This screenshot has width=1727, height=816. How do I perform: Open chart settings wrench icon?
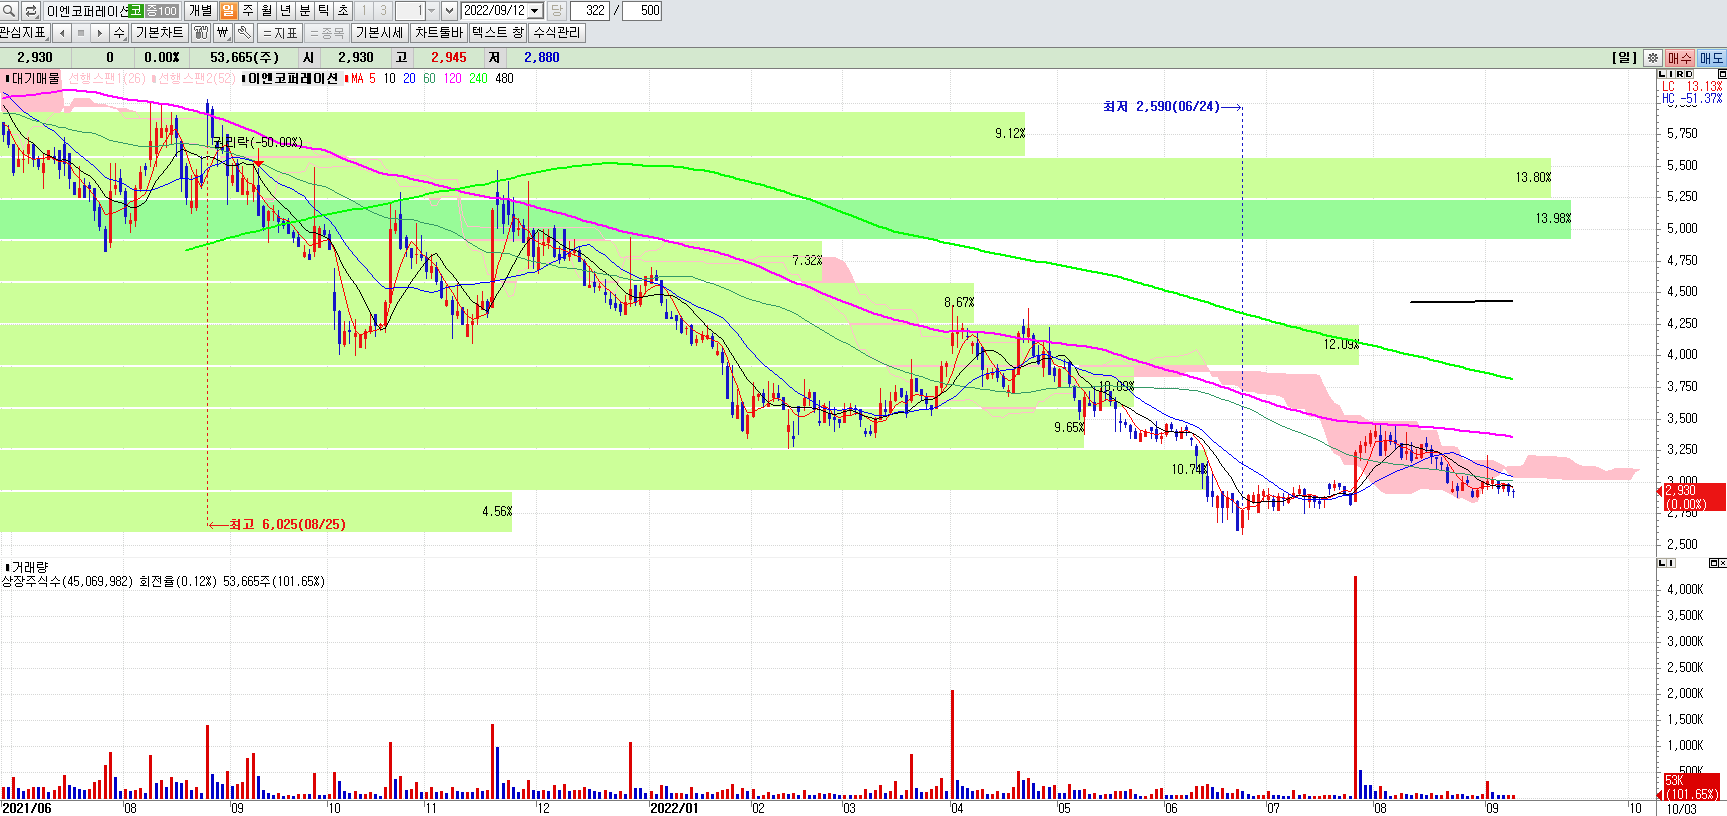[244, 33]
